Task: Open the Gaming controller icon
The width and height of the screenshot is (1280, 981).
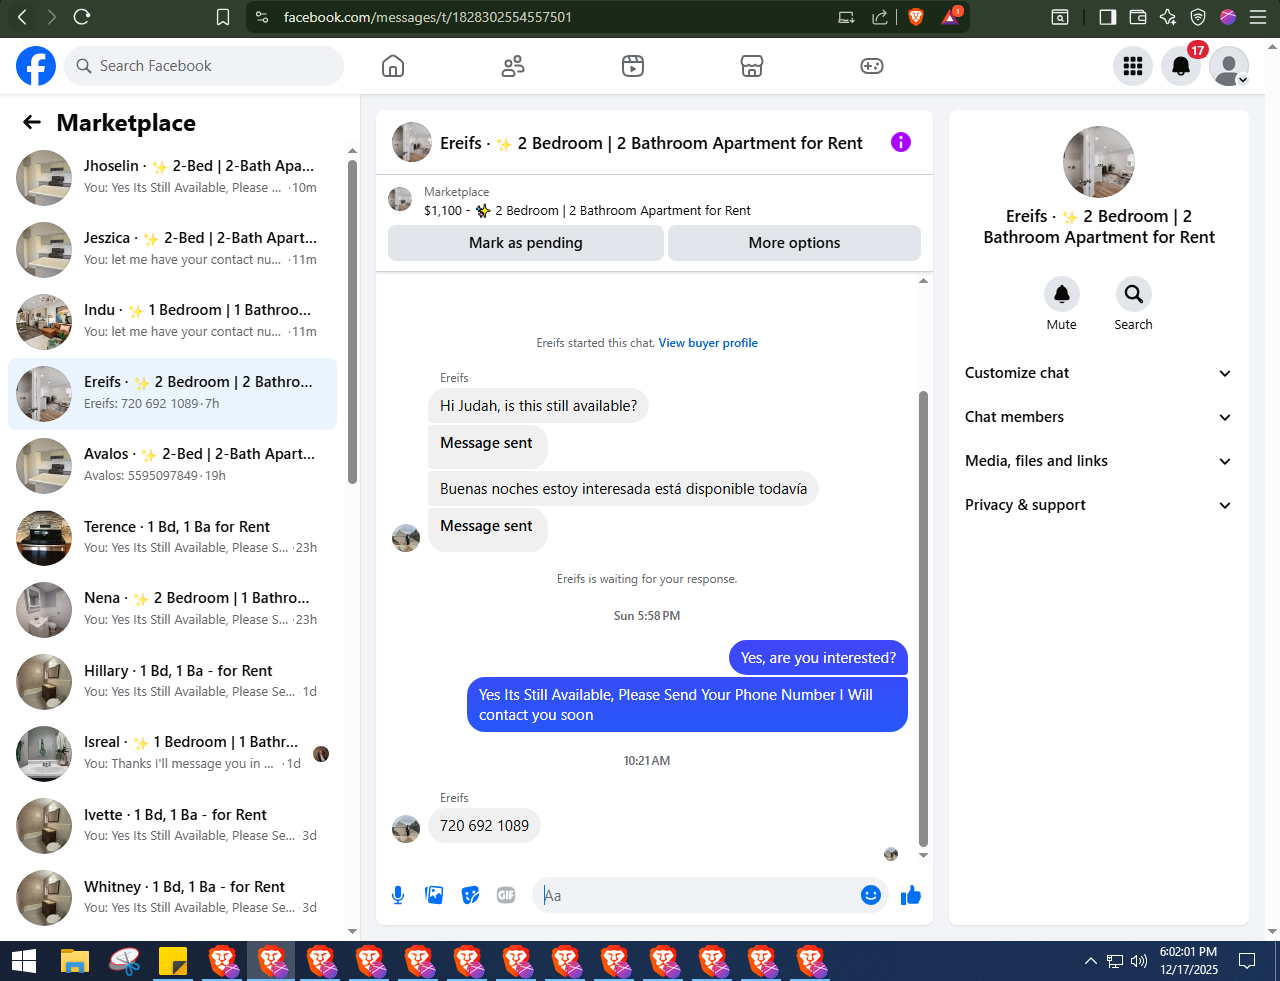Action: tap(872, 66)
